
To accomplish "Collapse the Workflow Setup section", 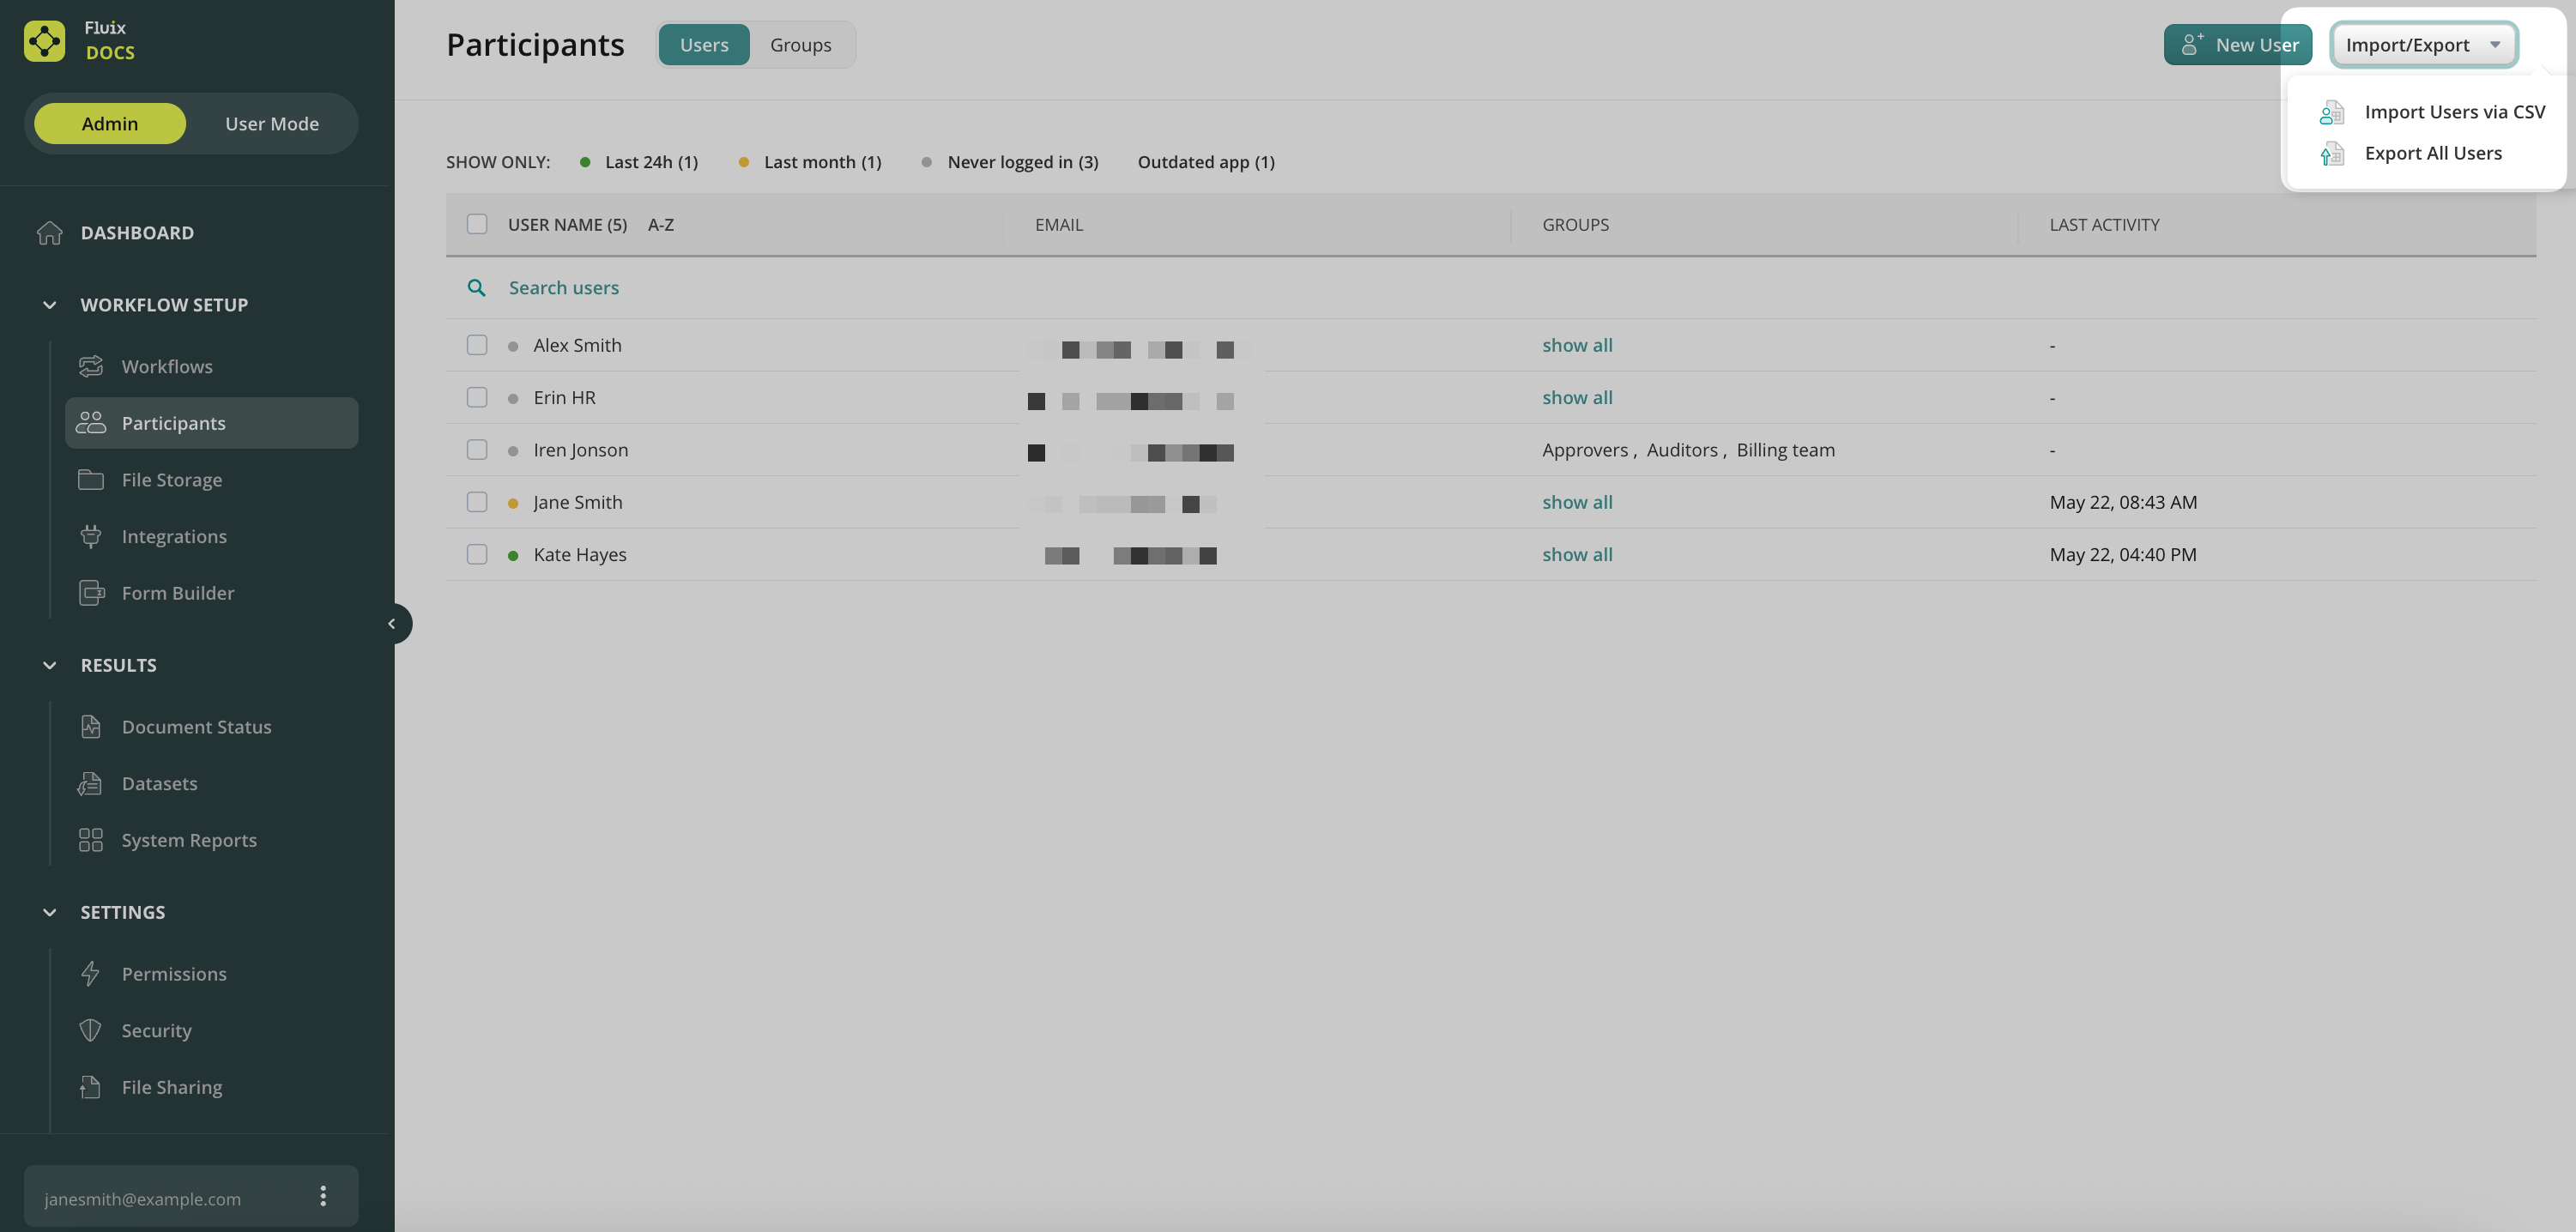I will tap(49, 305).
